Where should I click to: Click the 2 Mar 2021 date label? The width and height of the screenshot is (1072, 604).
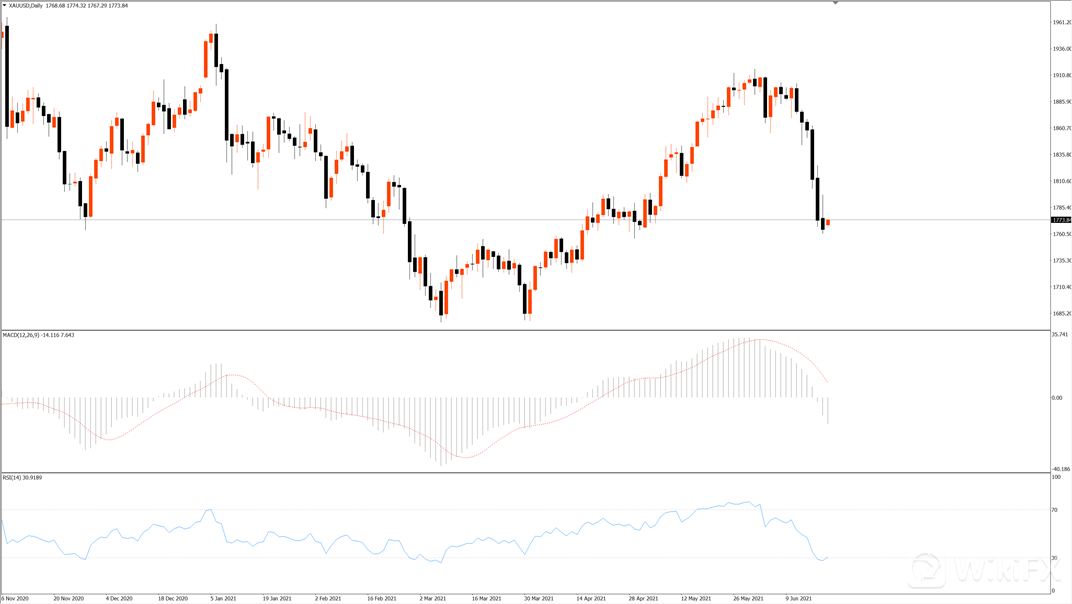point(433,599)
